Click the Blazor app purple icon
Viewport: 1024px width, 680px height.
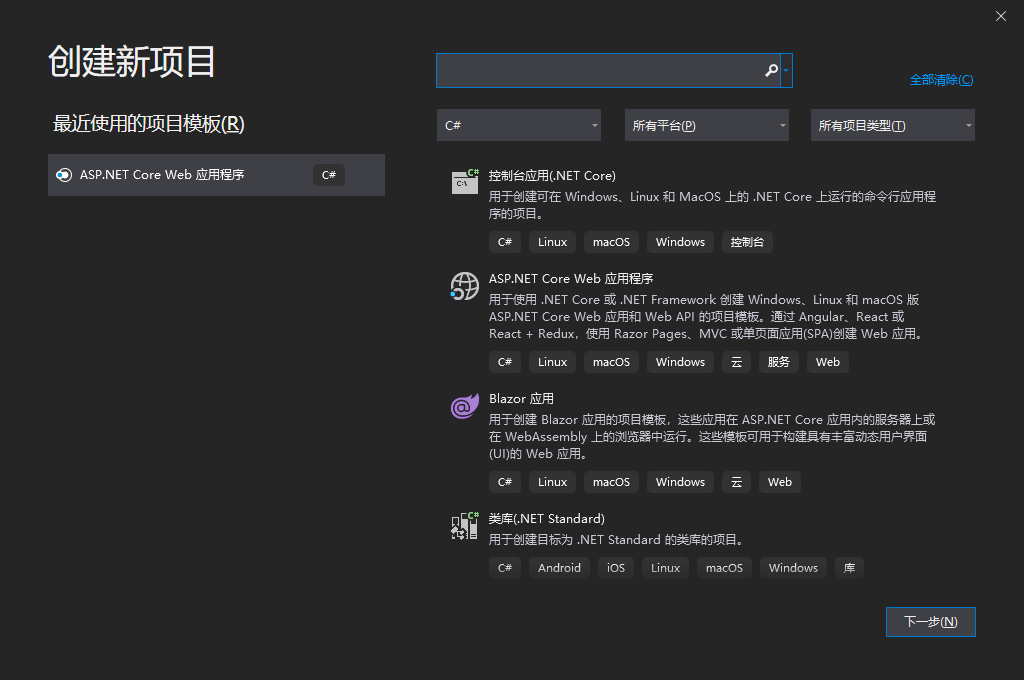click(x=464, y=406)
